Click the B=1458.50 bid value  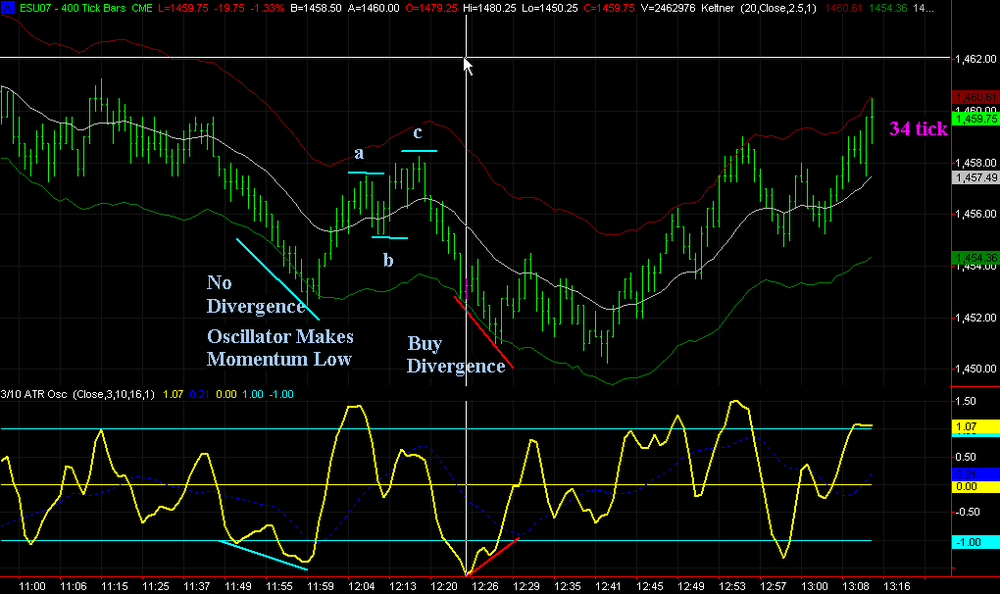pos(318,8)
